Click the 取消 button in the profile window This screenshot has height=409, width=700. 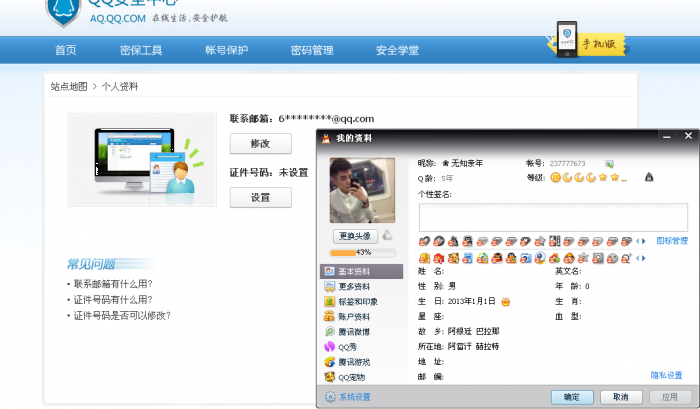click(621, 397)
